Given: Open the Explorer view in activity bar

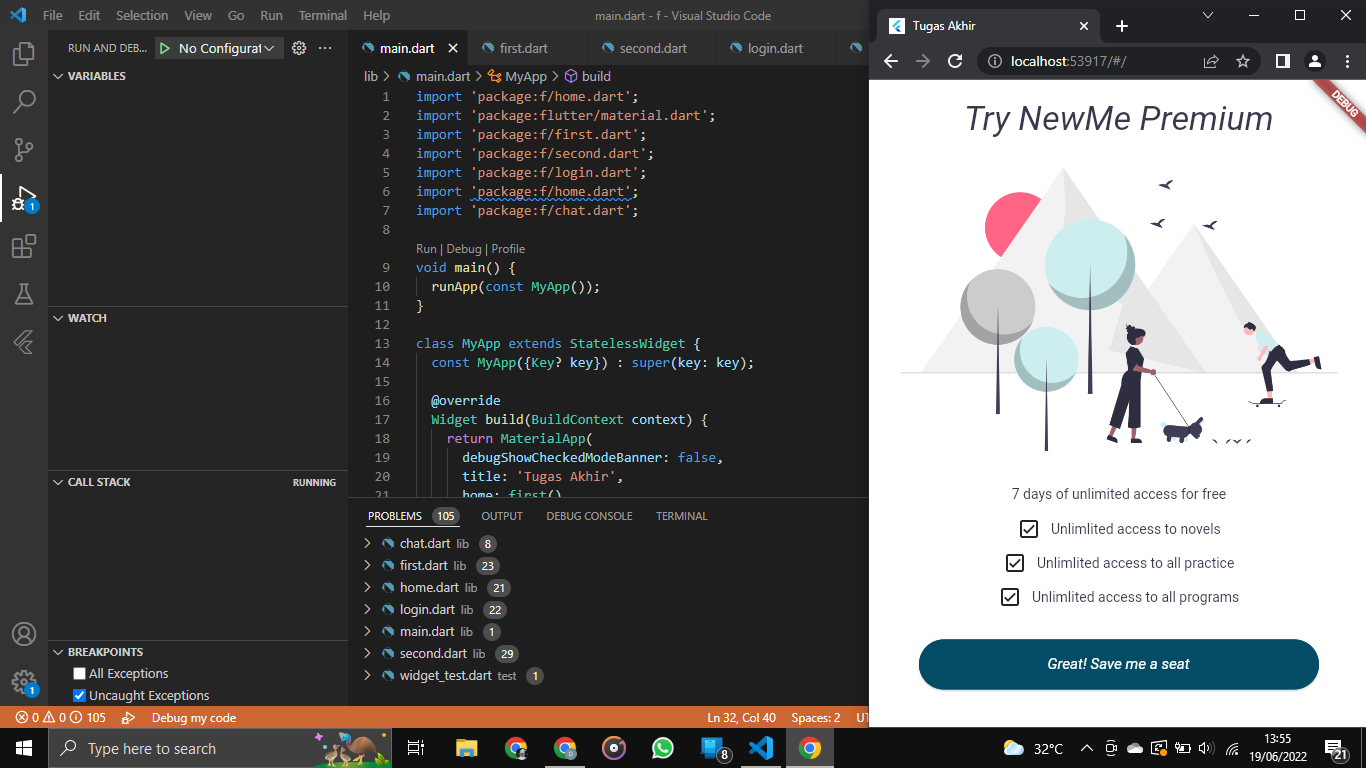Looking at the screenshot, I should point(24,53).
